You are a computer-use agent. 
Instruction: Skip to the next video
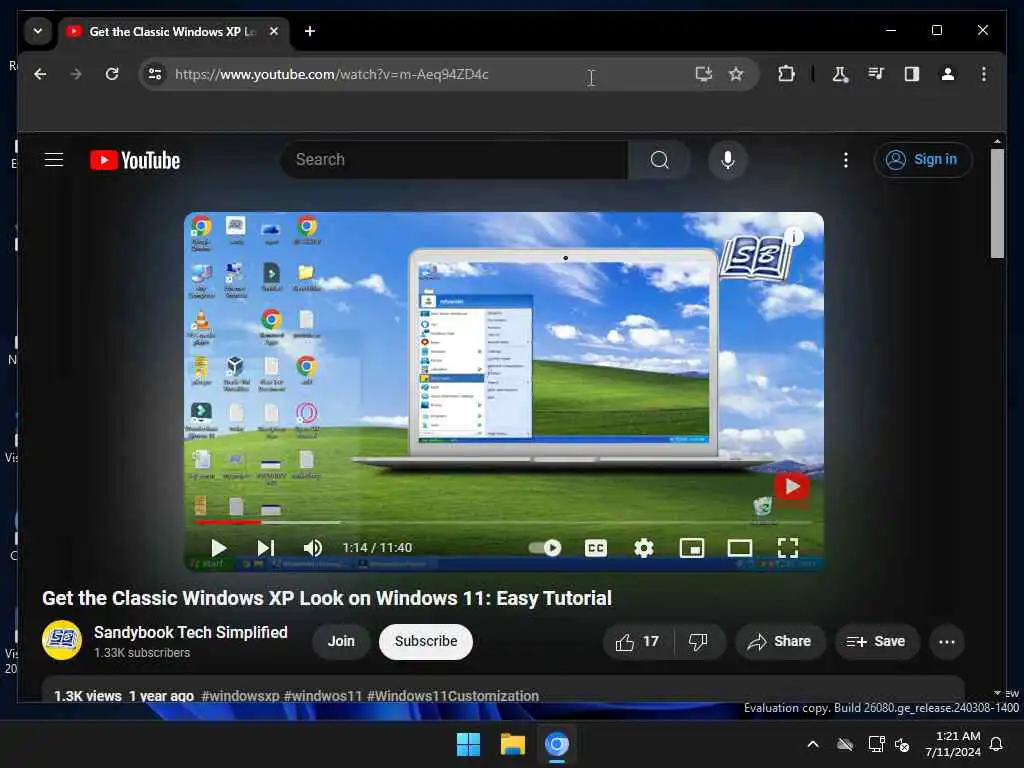click(266, 547)
